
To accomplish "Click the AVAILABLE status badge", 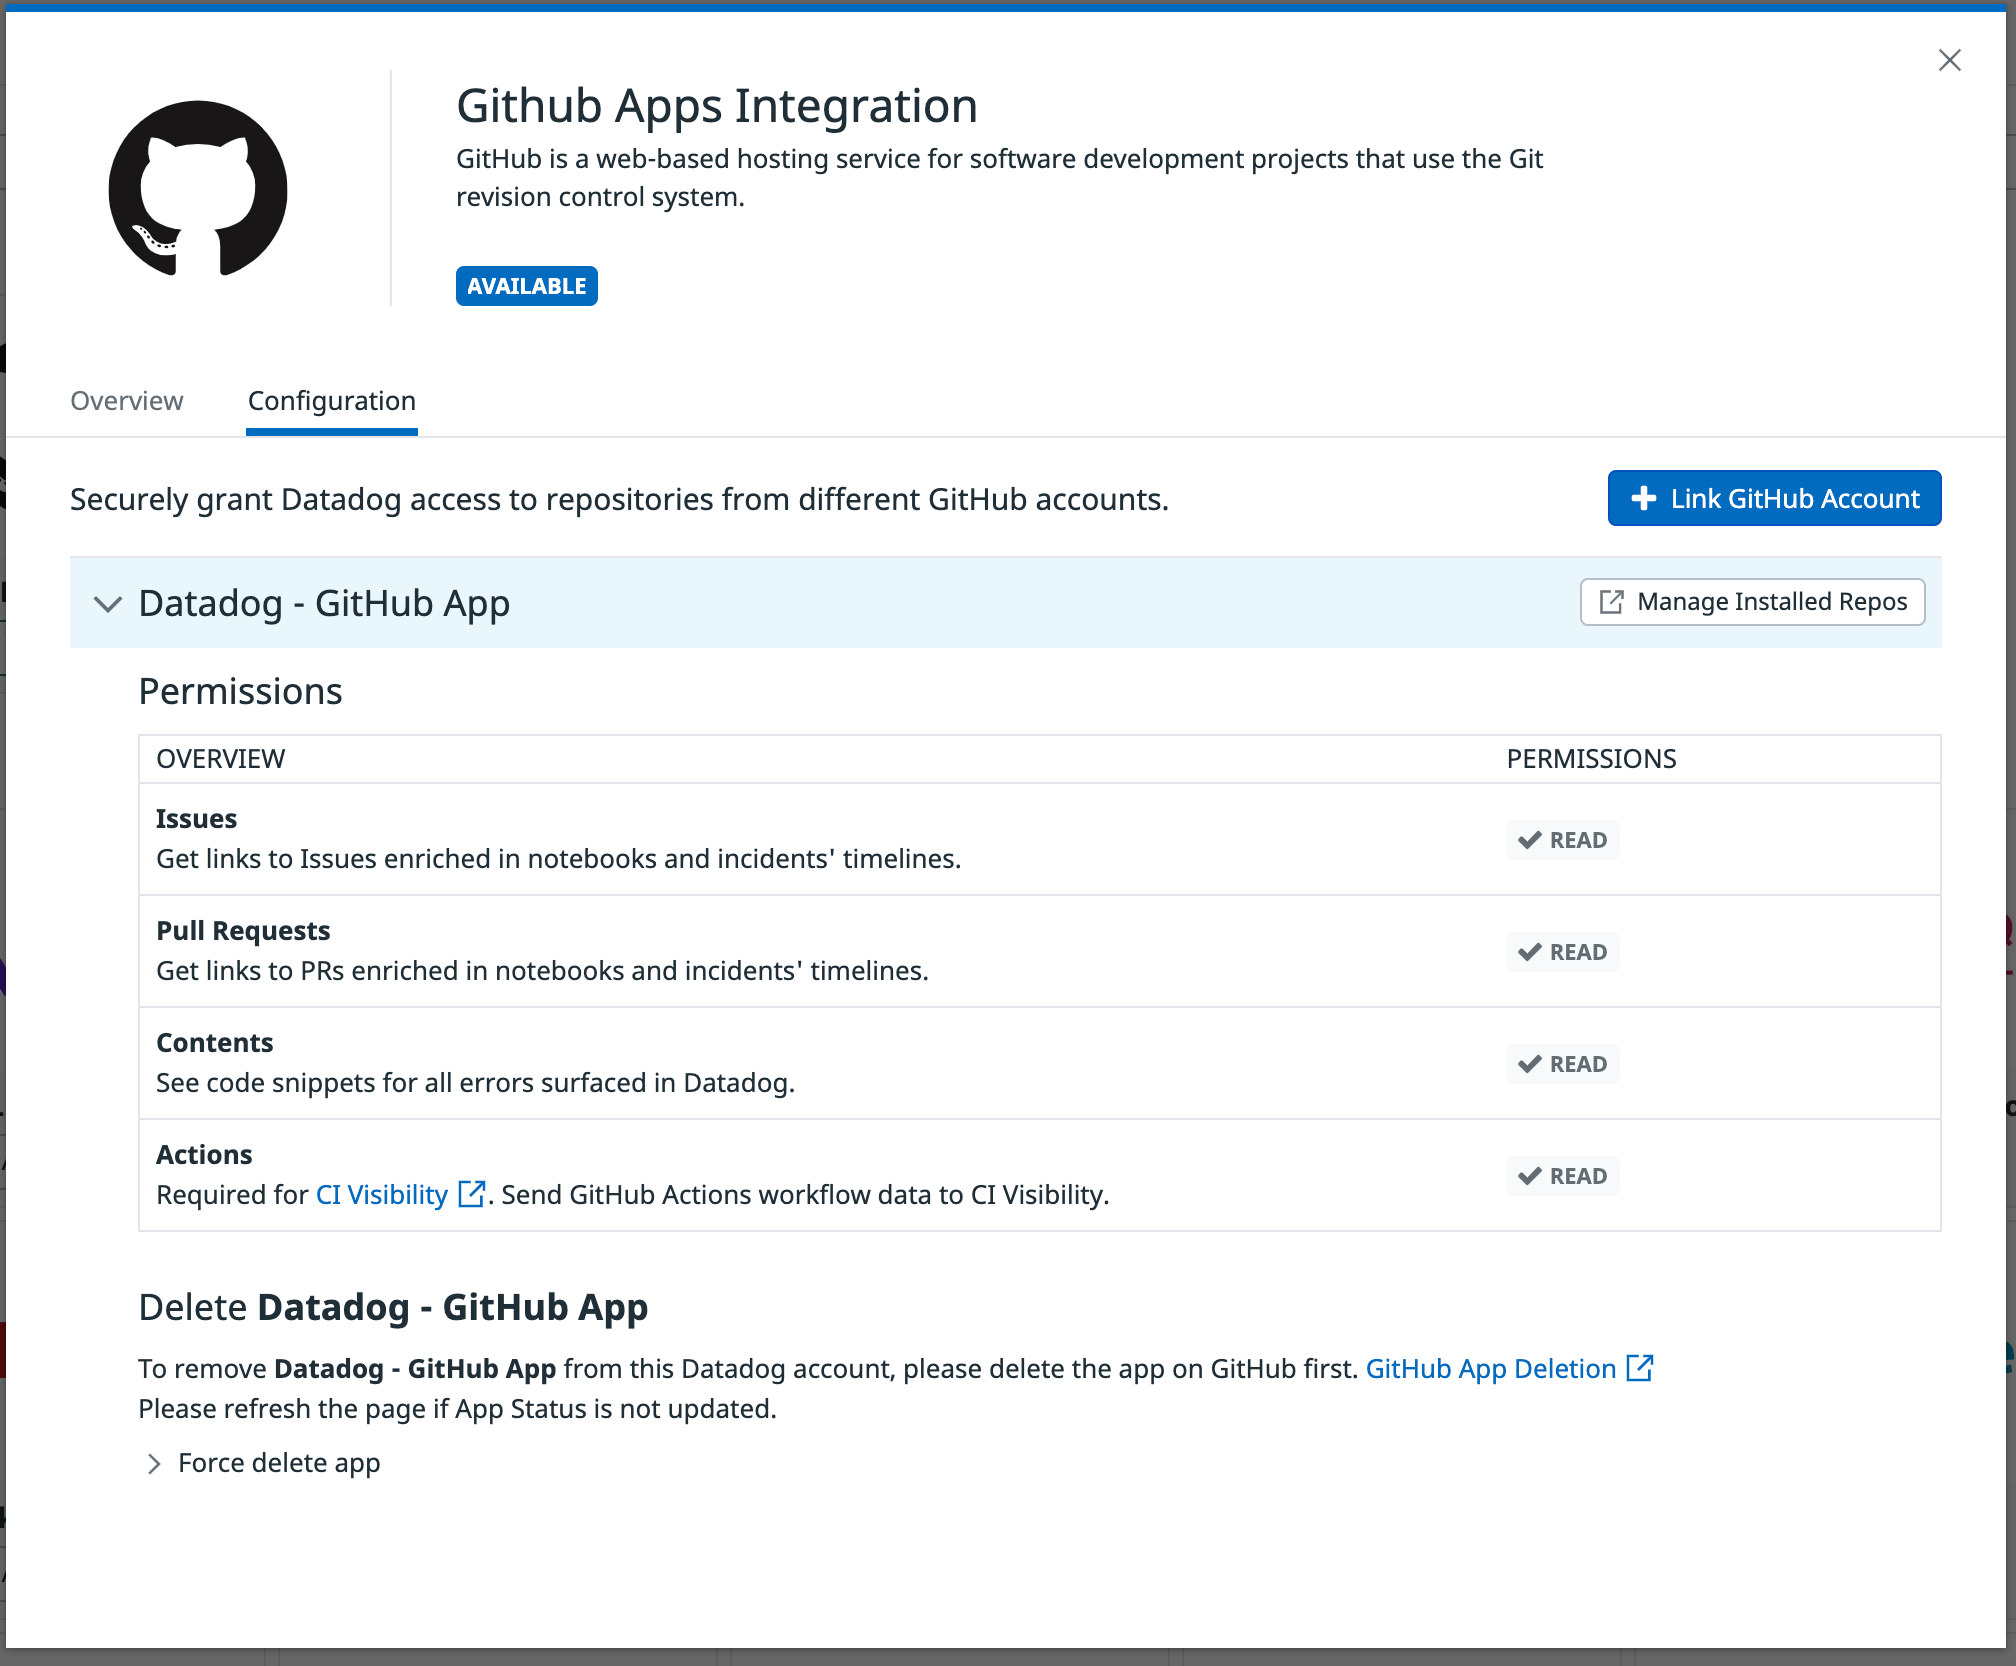I will pyautogui.click(x=526, y=286).
